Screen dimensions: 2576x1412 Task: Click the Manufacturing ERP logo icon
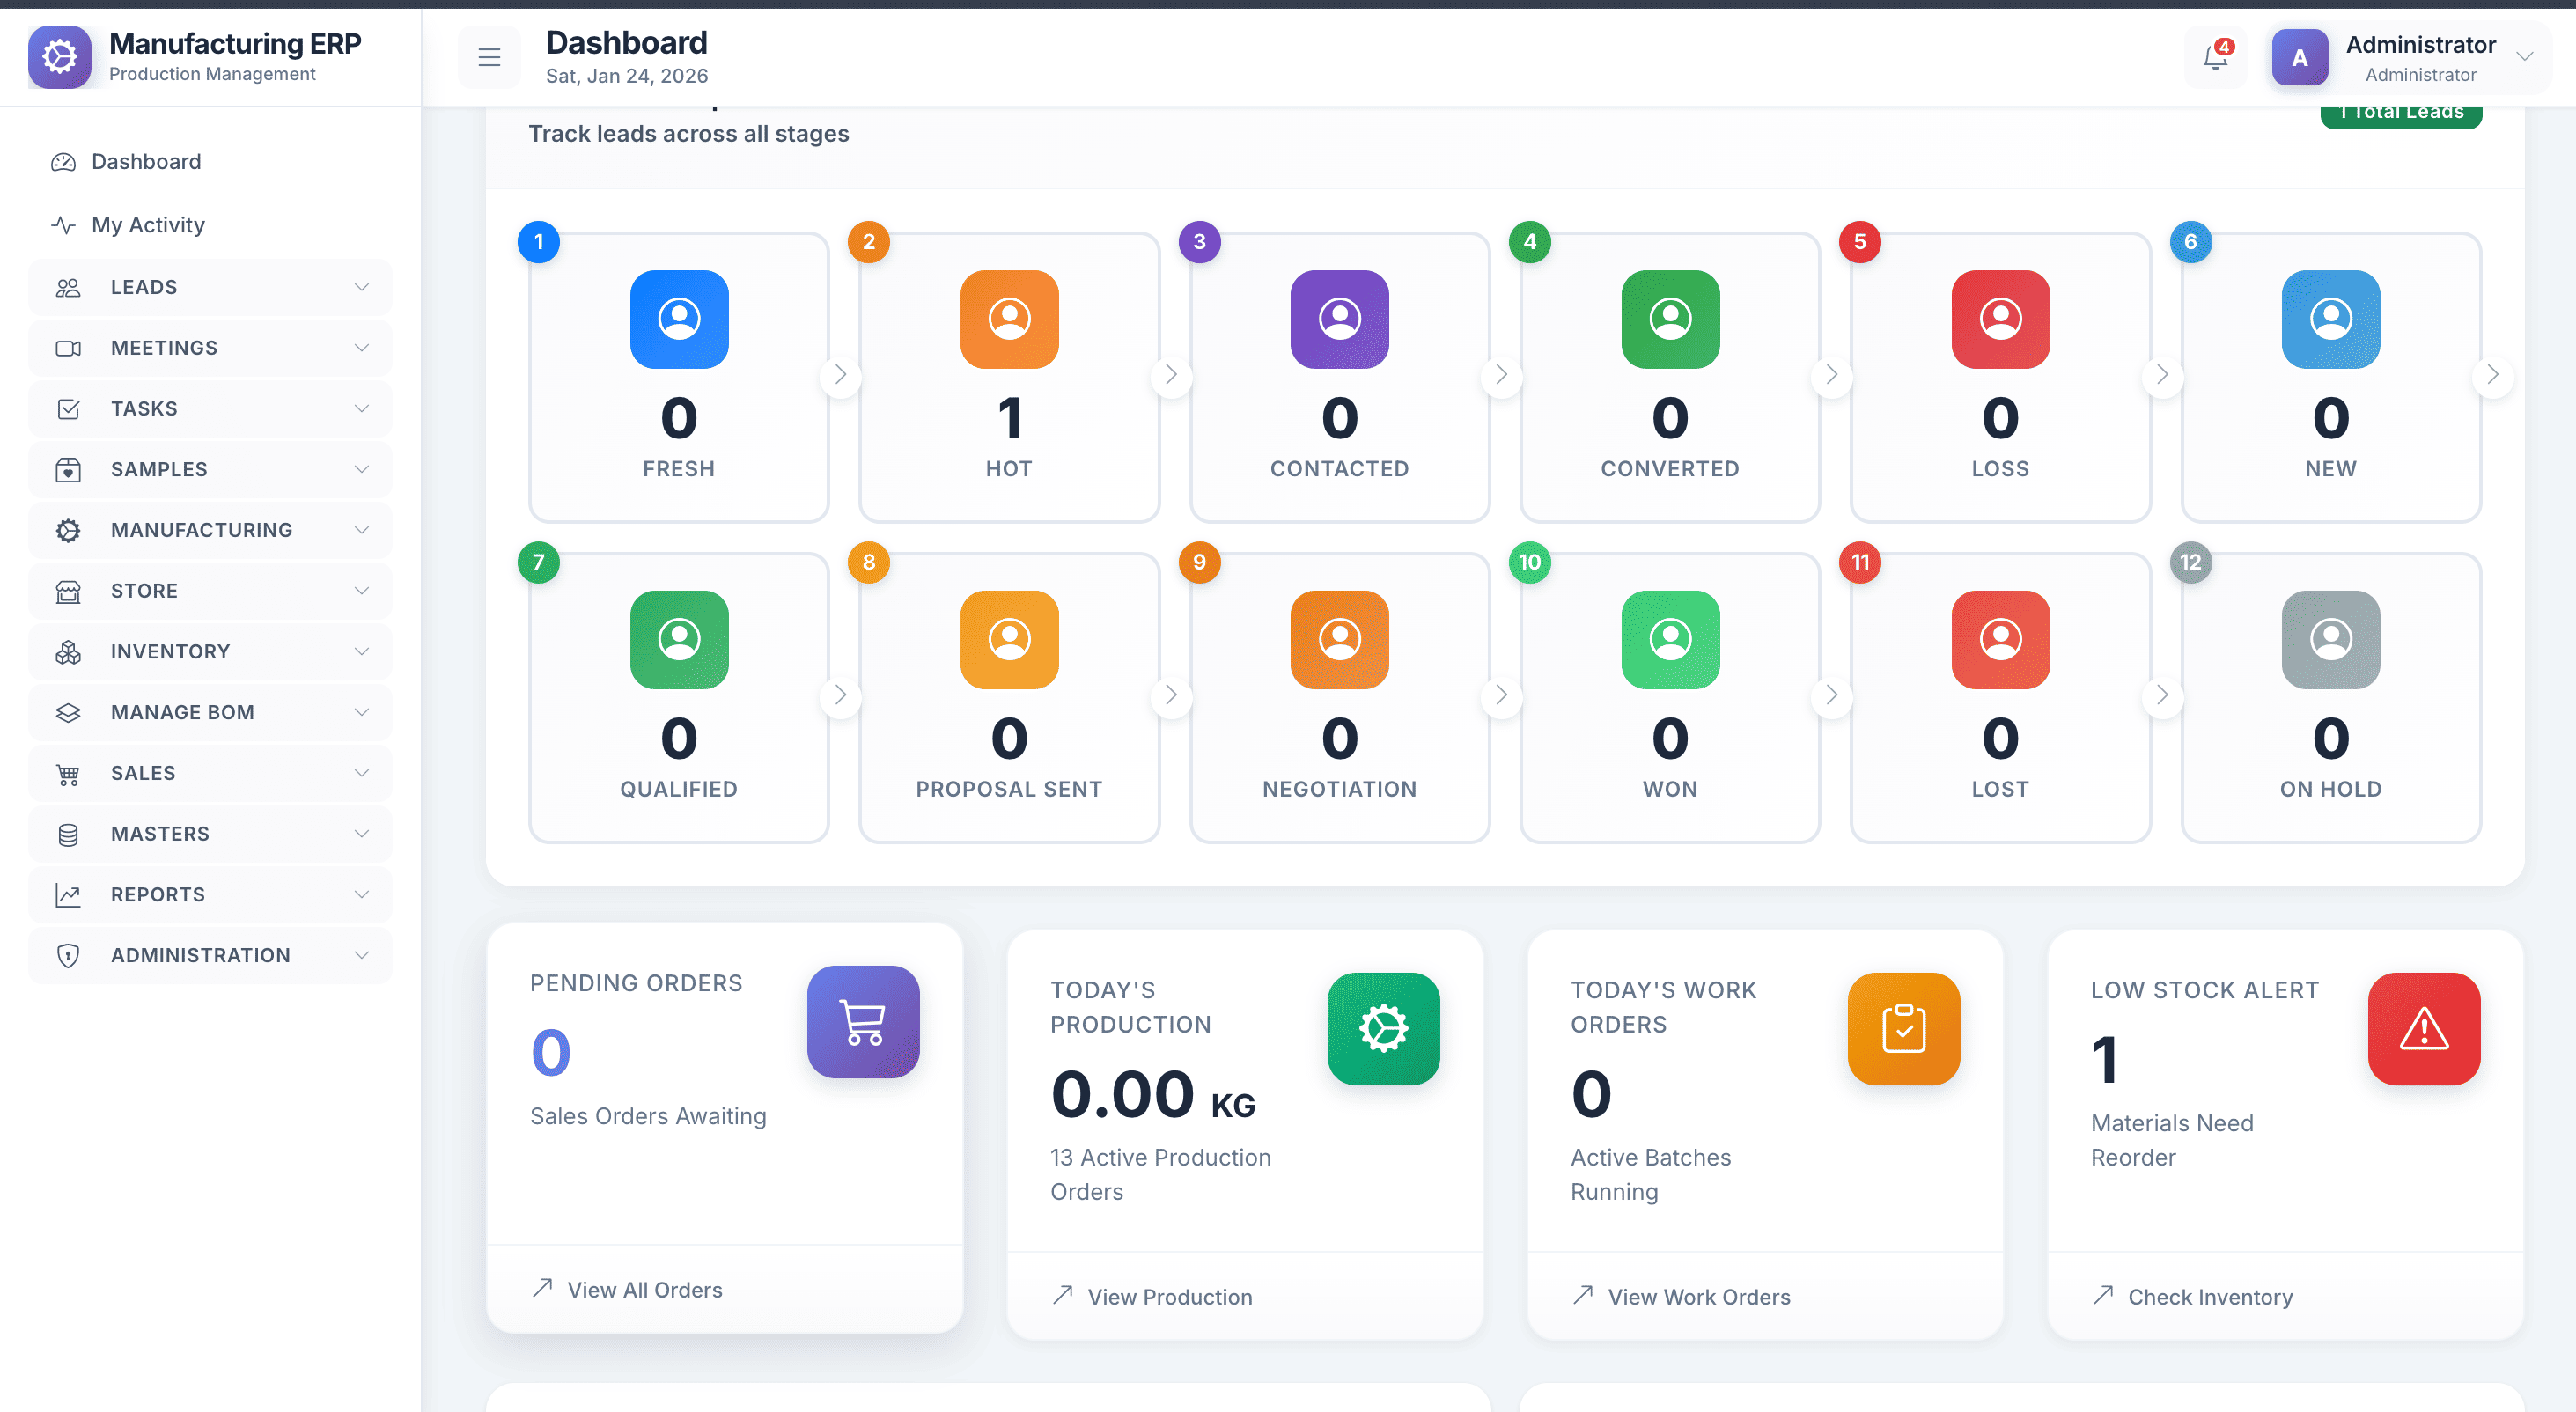tap(60, 57)
